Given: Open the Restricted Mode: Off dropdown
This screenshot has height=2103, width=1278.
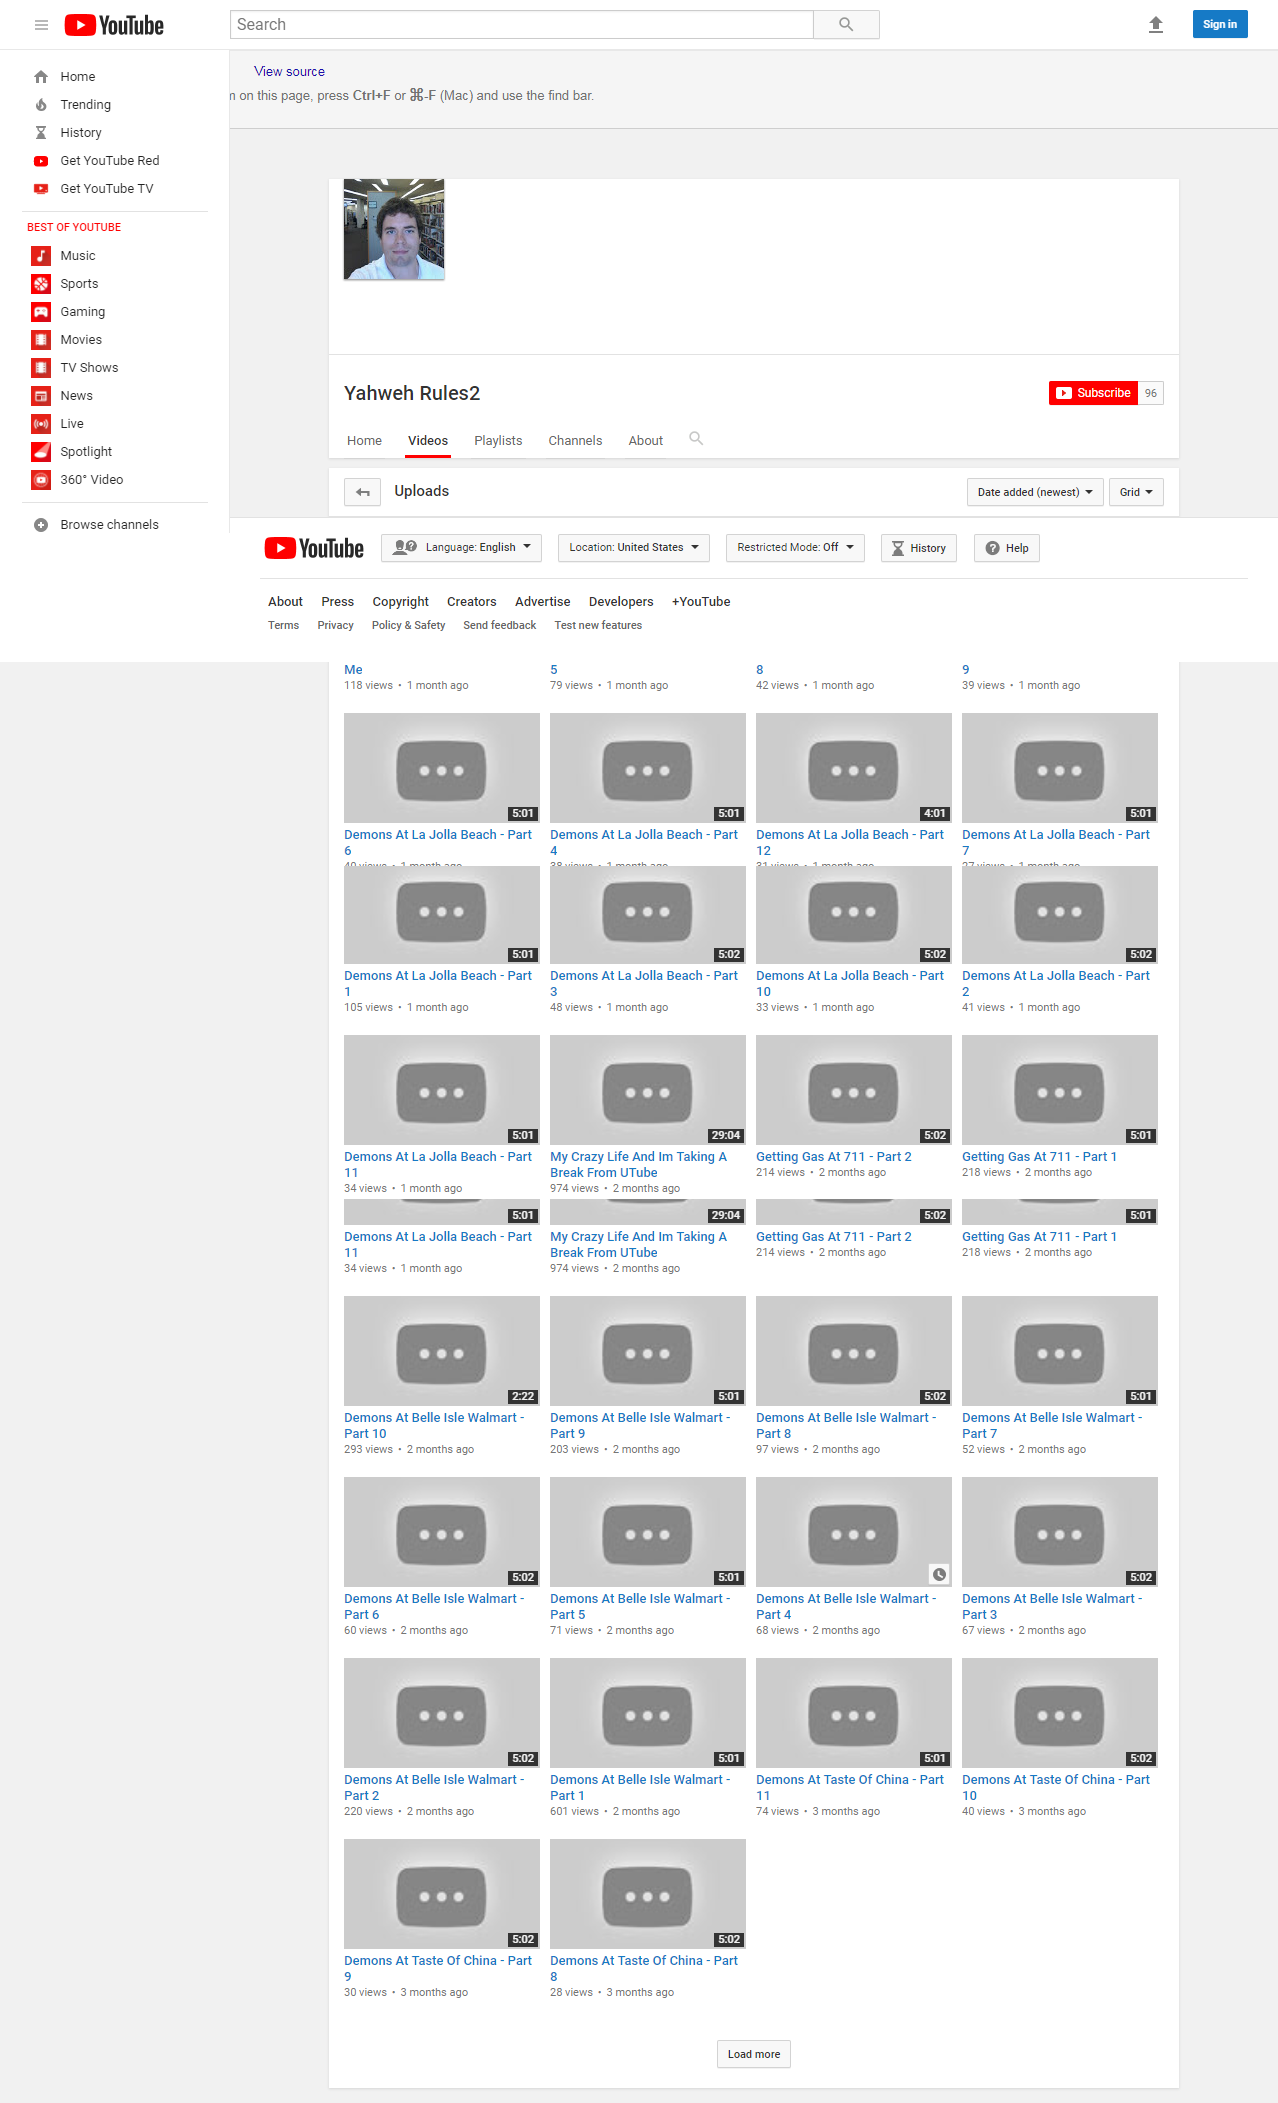Looking at the screenshot, I should 795,548.
